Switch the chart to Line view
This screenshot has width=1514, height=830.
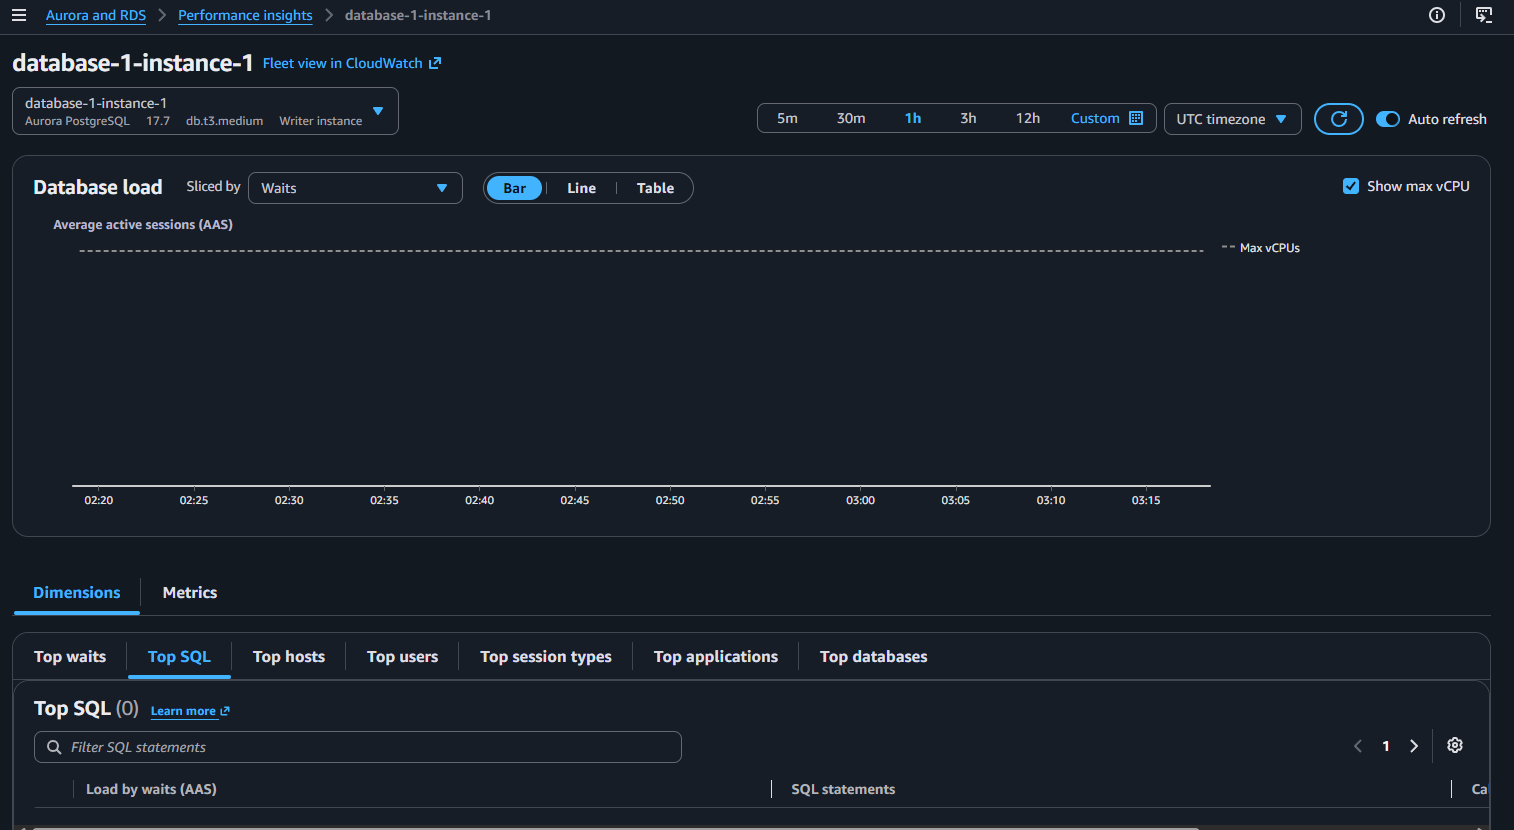coord(581,188)
